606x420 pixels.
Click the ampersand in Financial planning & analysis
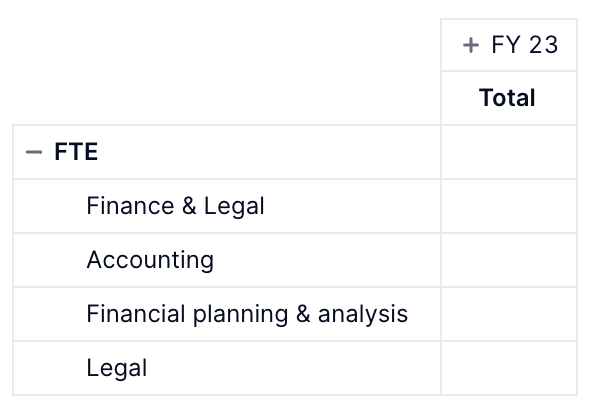tap(303, 314)
